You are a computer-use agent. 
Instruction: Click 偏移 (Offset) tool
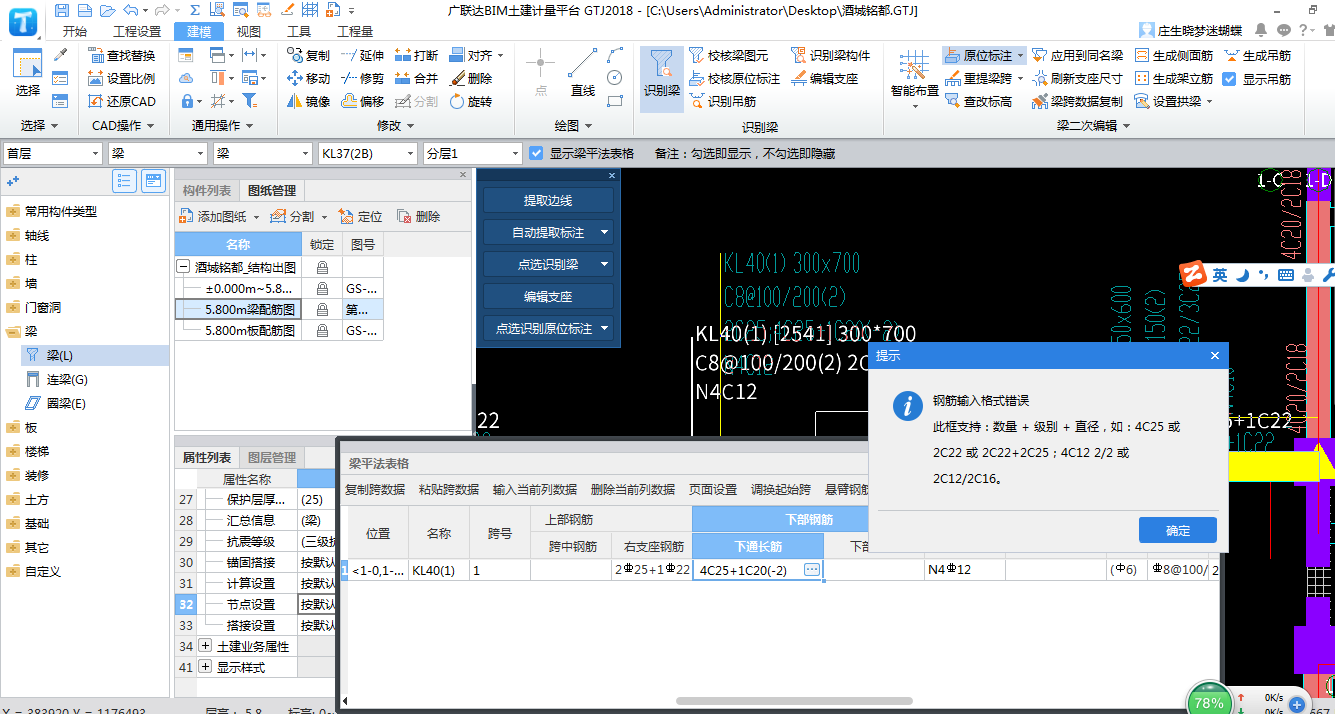(362, 101)
